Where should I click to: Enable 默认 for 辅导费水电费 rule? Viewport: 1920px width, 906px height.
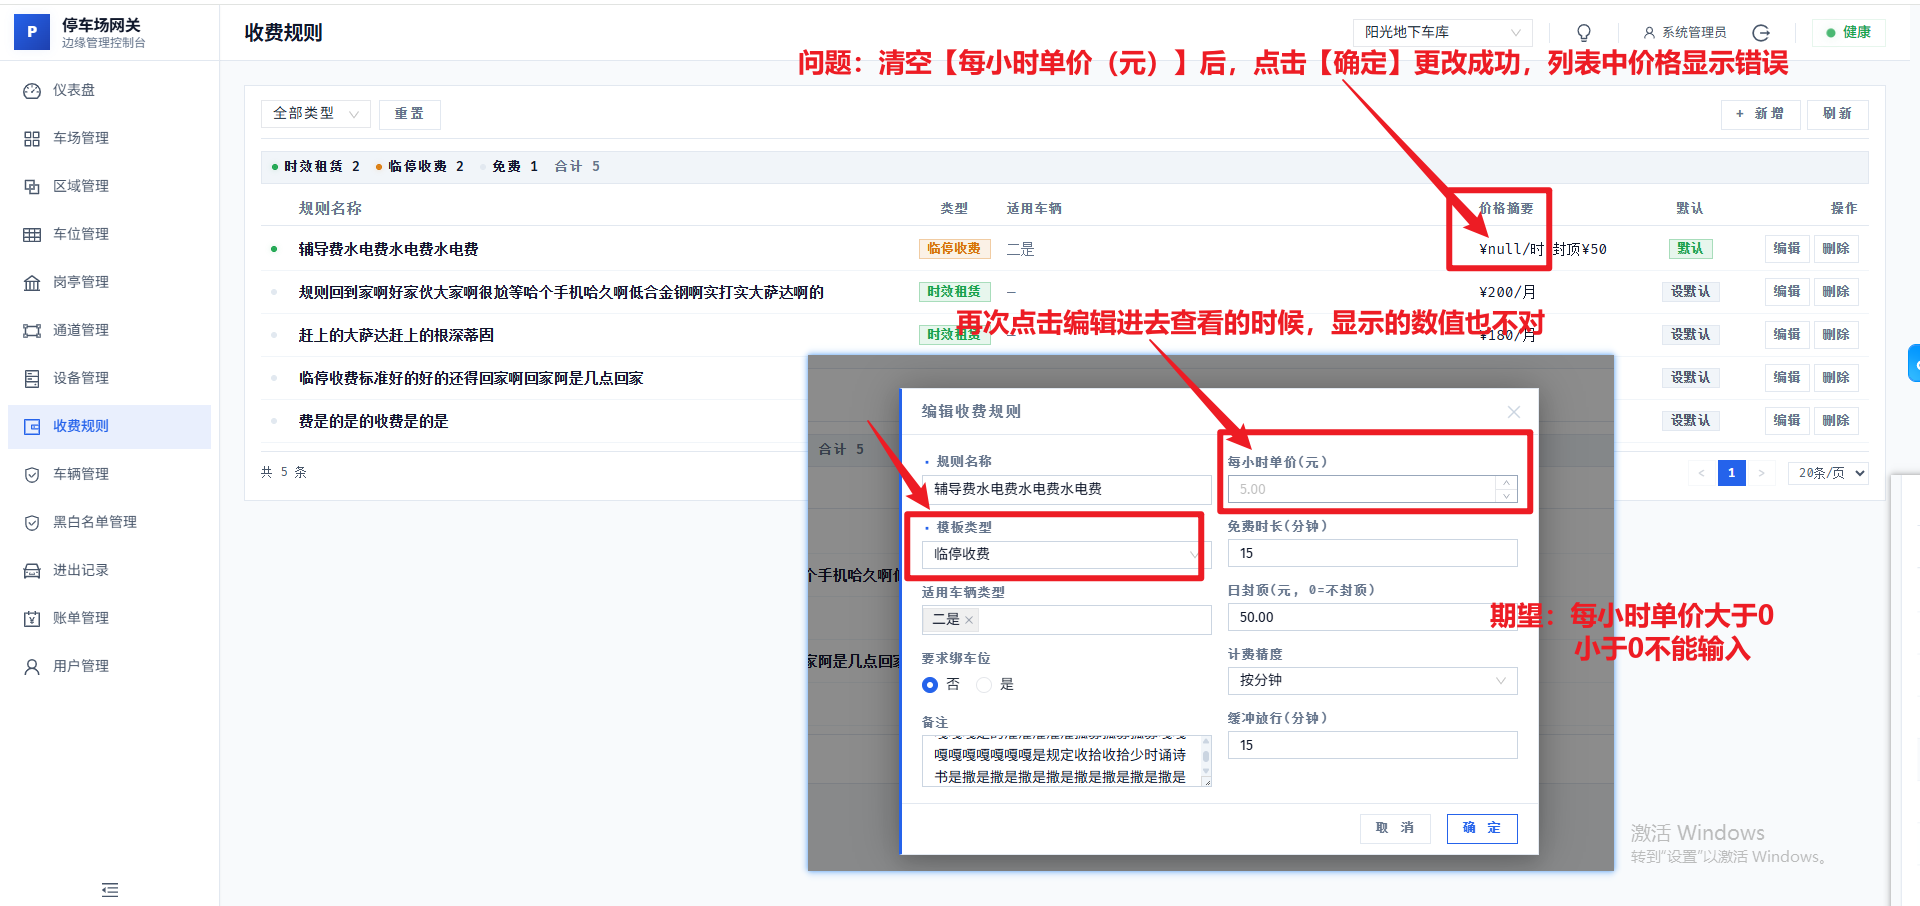tap(1690, 248)
